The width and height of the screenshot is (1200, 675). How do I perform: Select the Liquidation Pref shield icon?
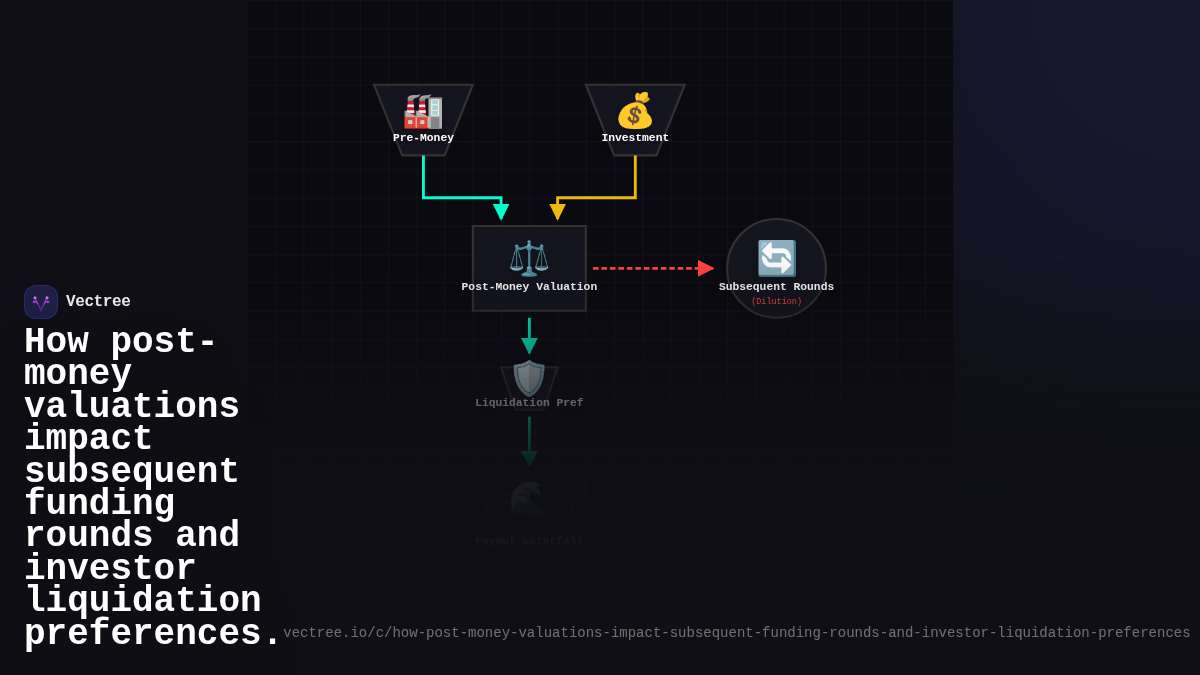click(529, 378)
